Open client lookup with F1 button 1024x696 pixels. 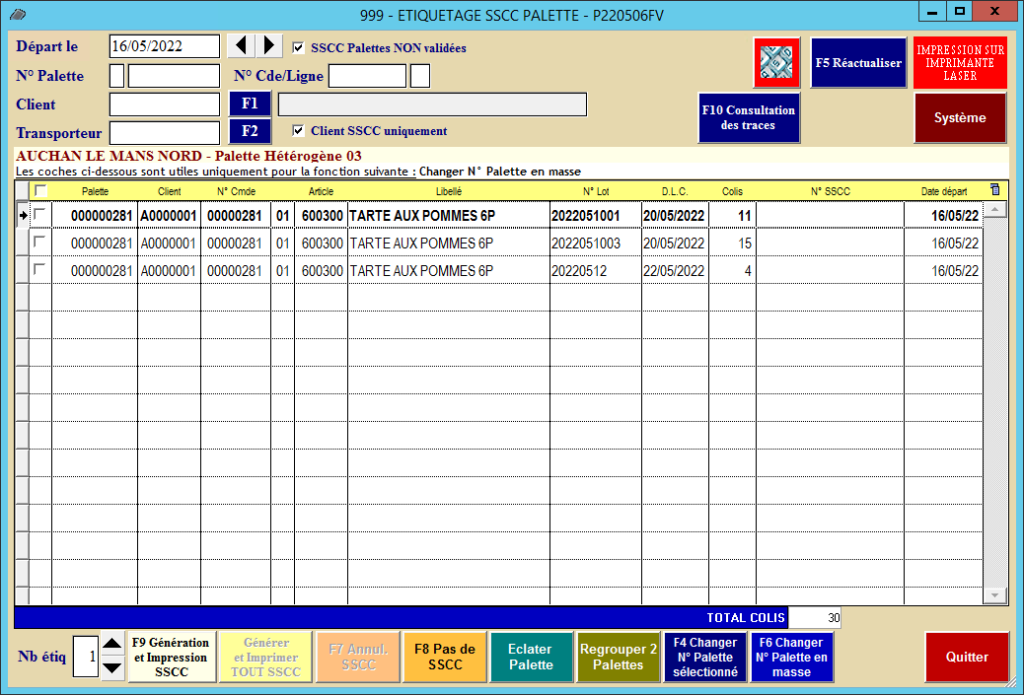coord(250,104)
